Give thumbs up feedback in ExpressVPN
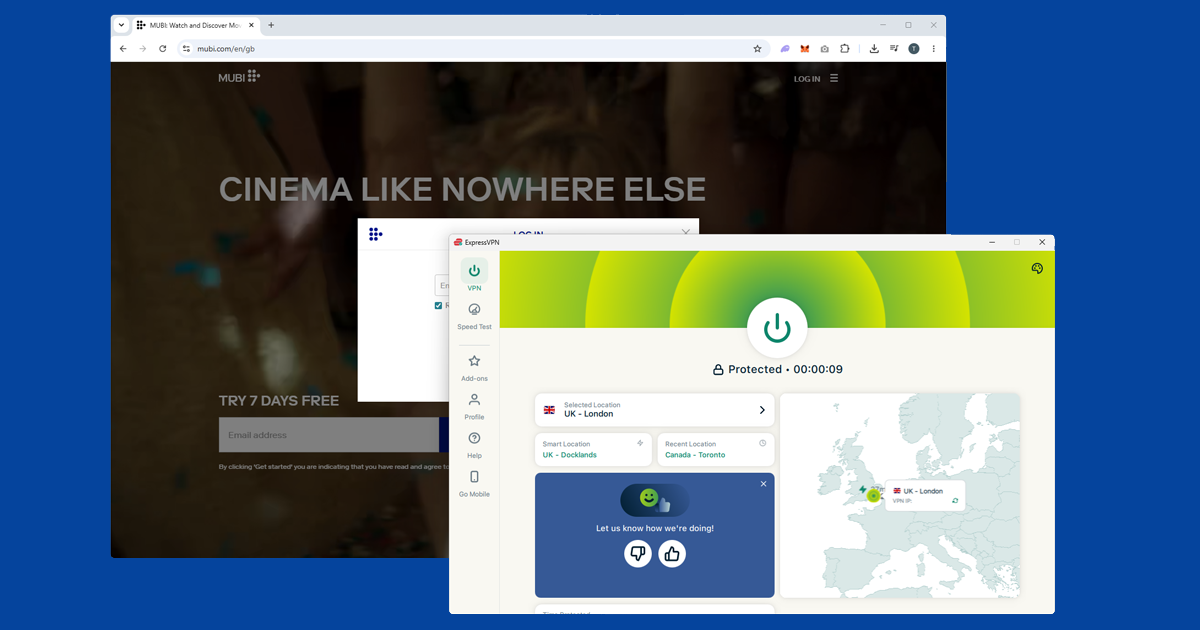 point(672,553)
